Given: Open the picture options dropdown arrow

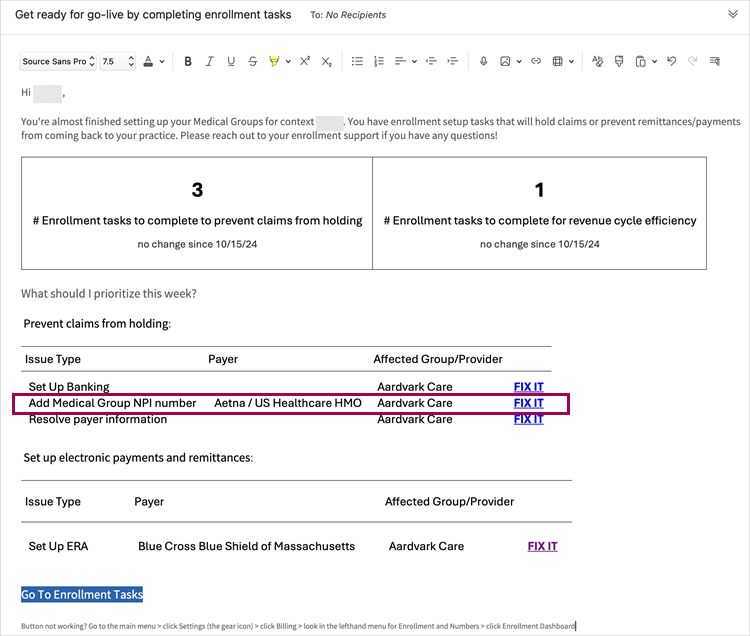Looking at the screenshot, I should click(519, 61).
